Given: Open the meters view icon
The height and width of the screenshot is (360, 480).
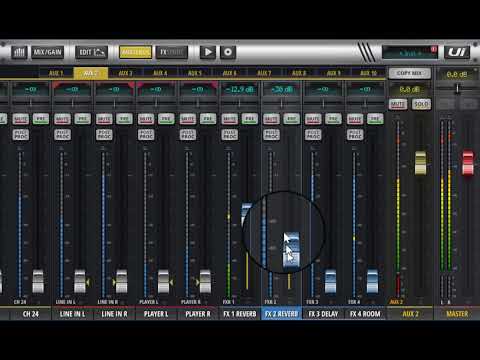Looking at the screenshot, I should [x=19, y=52].
